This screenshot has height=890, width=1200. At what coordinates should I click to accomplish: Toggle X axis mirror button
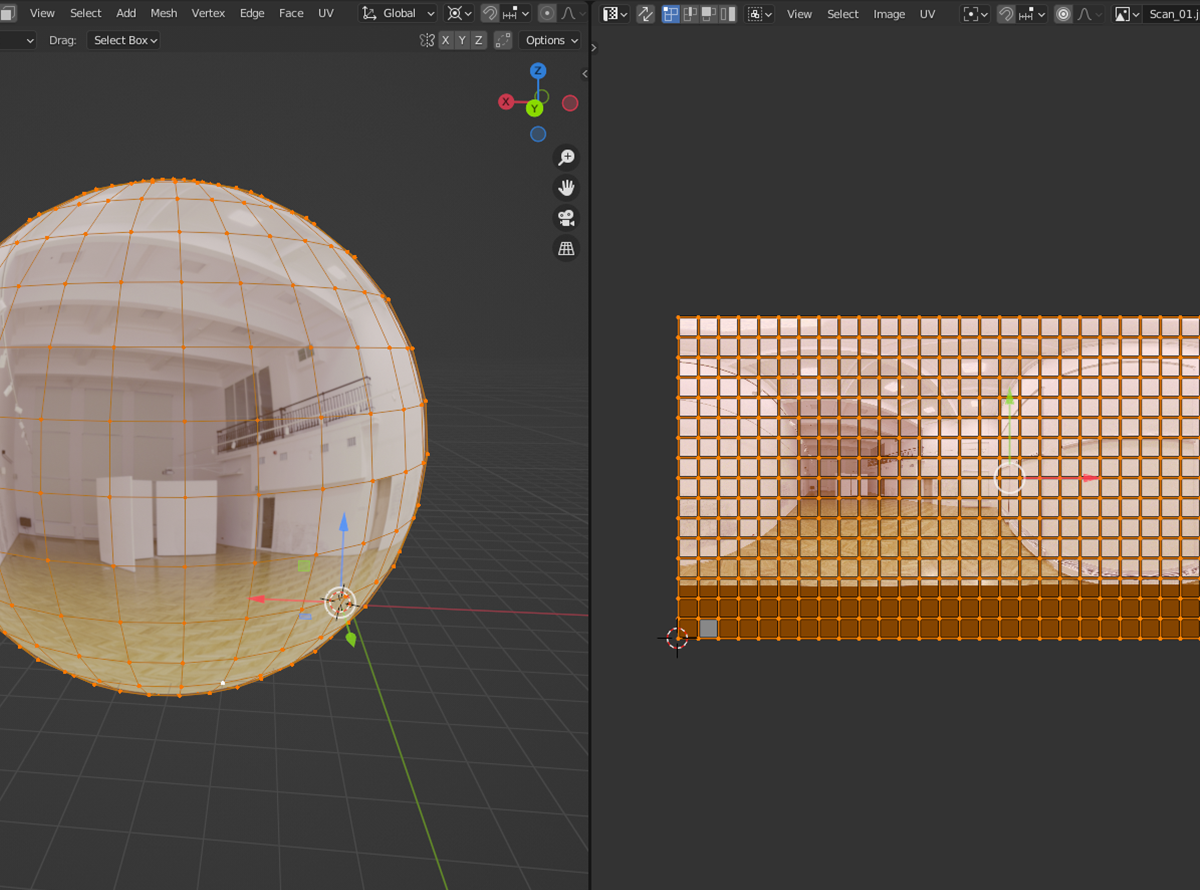[x=445, y=40]
